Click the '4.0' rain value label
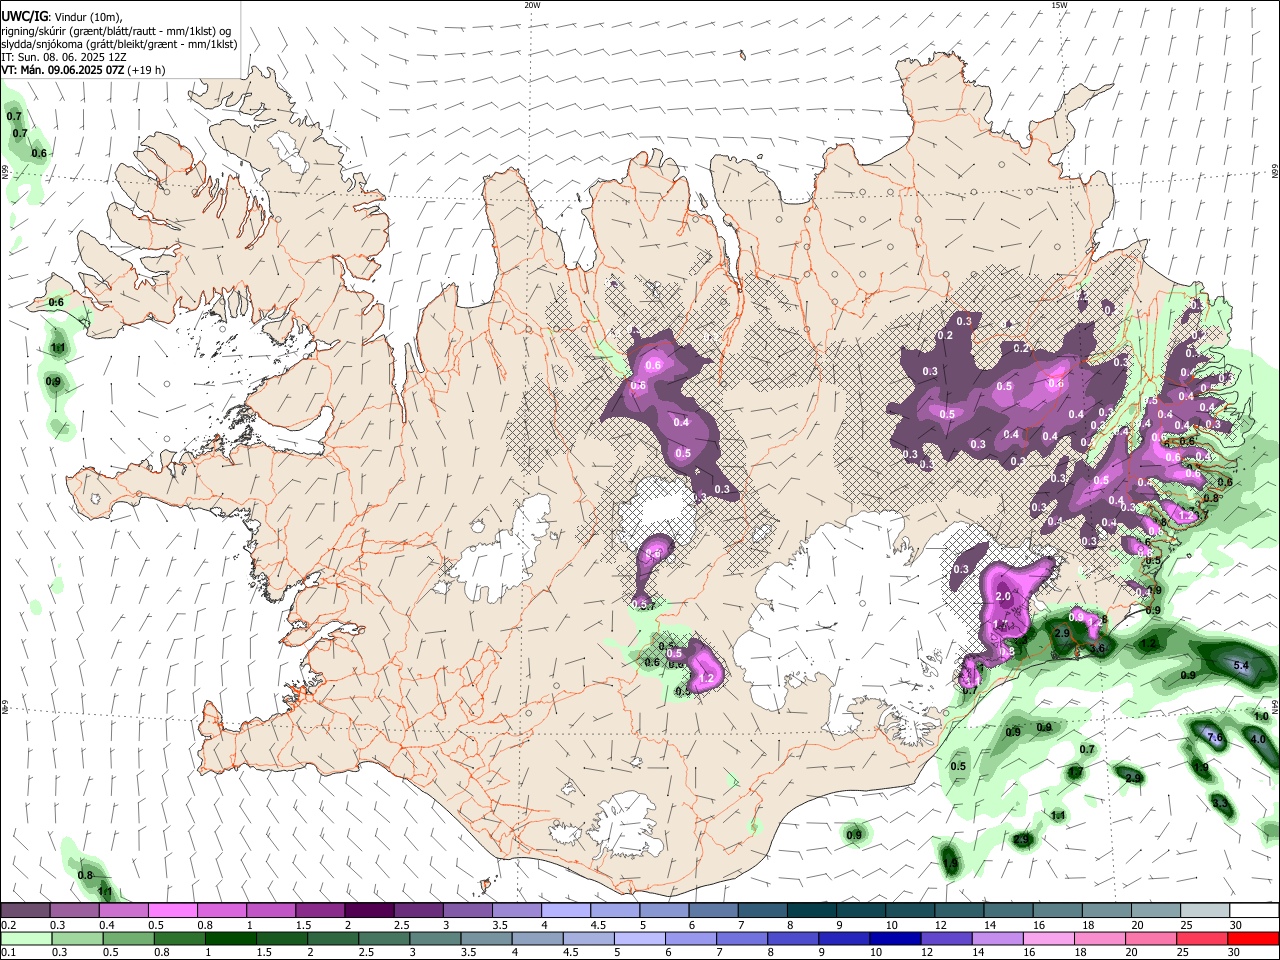 tap(1258, 740)
